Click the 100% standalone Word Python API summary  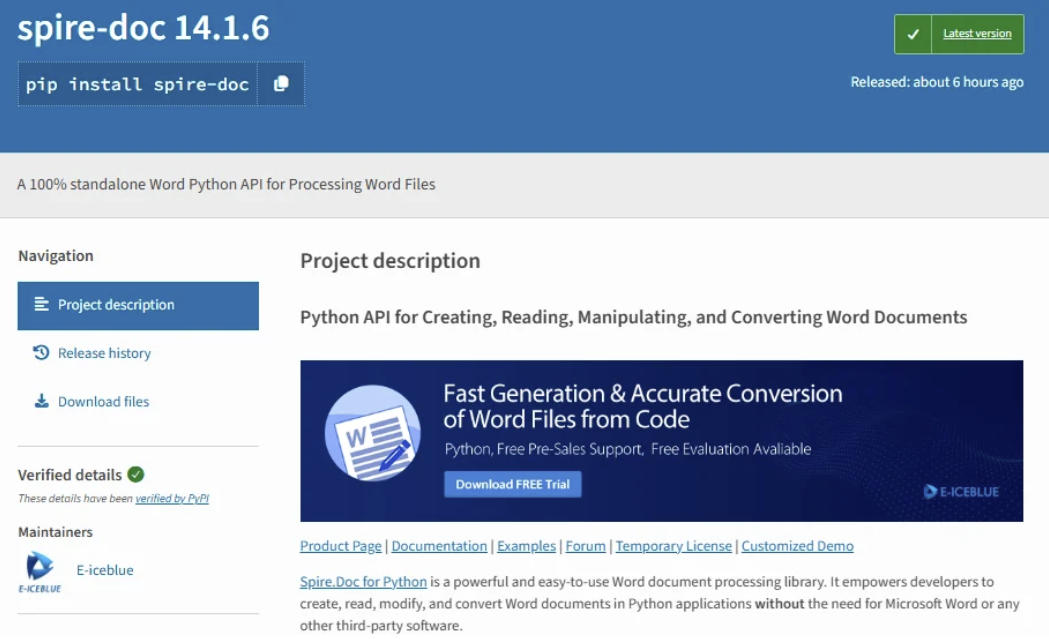click(x=226, y=185)
